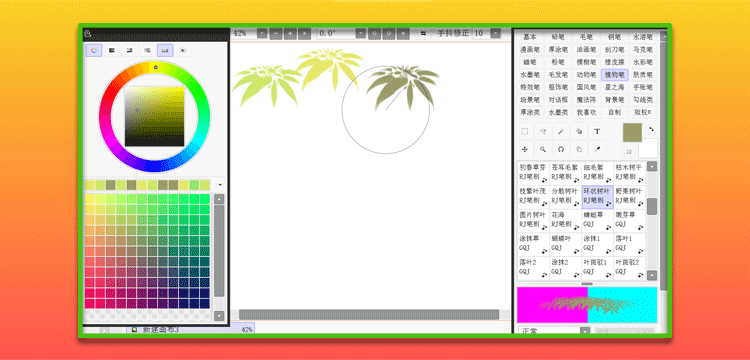Switch to the 漫画笔 brush group
Image resolution: width=750 pixels, height=360 pixels.
[530, 49]
